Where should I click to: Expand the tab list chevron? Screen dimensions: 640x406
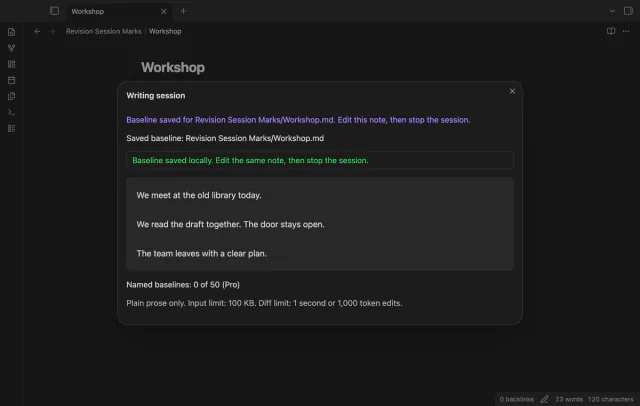point(612,11)
